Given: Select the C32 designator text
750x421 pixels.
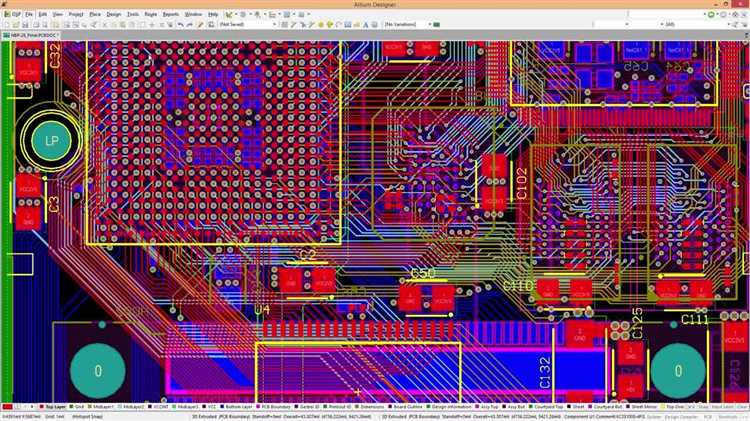Looking at the screenshot, I should [55, 55].
